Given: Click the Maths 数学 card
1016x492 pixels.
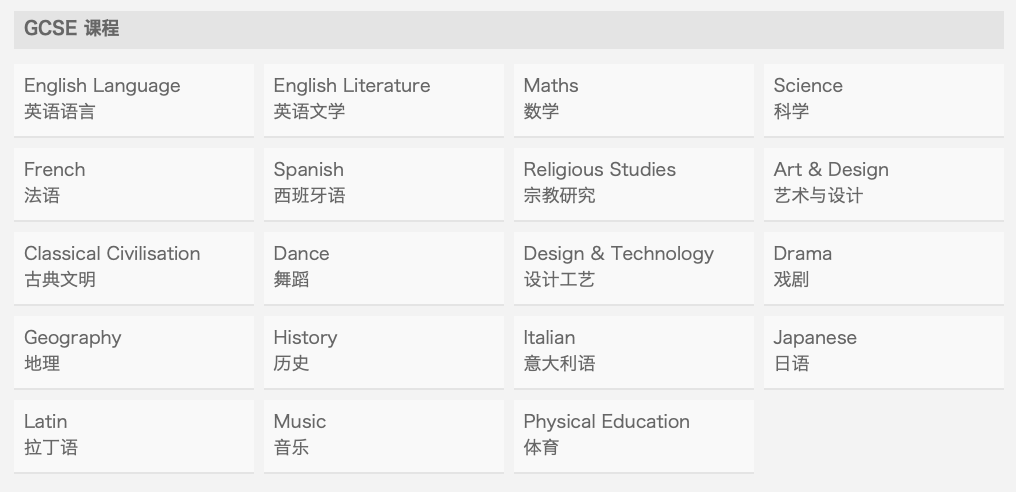Looking at the screenshot, I should click(x=634, y=100).
